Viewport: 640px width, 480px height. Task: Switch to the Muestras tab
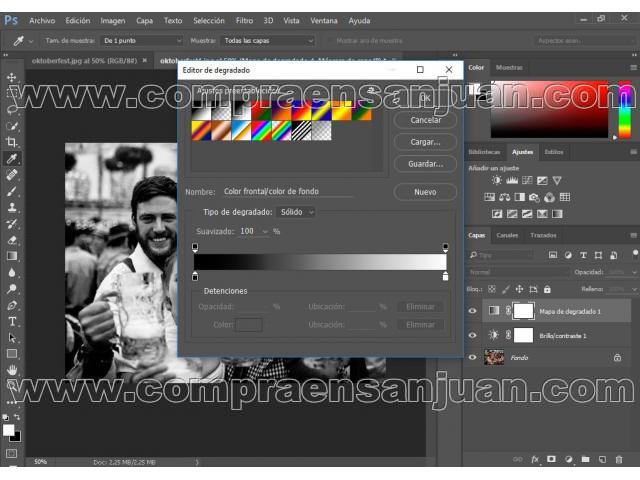pos(509,67)
